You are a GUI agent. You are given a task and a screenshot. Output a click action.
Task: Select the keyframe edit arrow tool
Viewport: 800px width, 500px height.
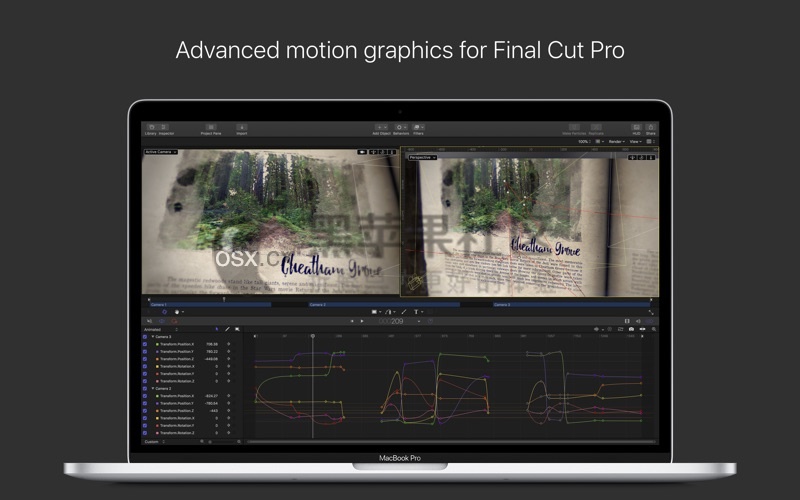217,330
